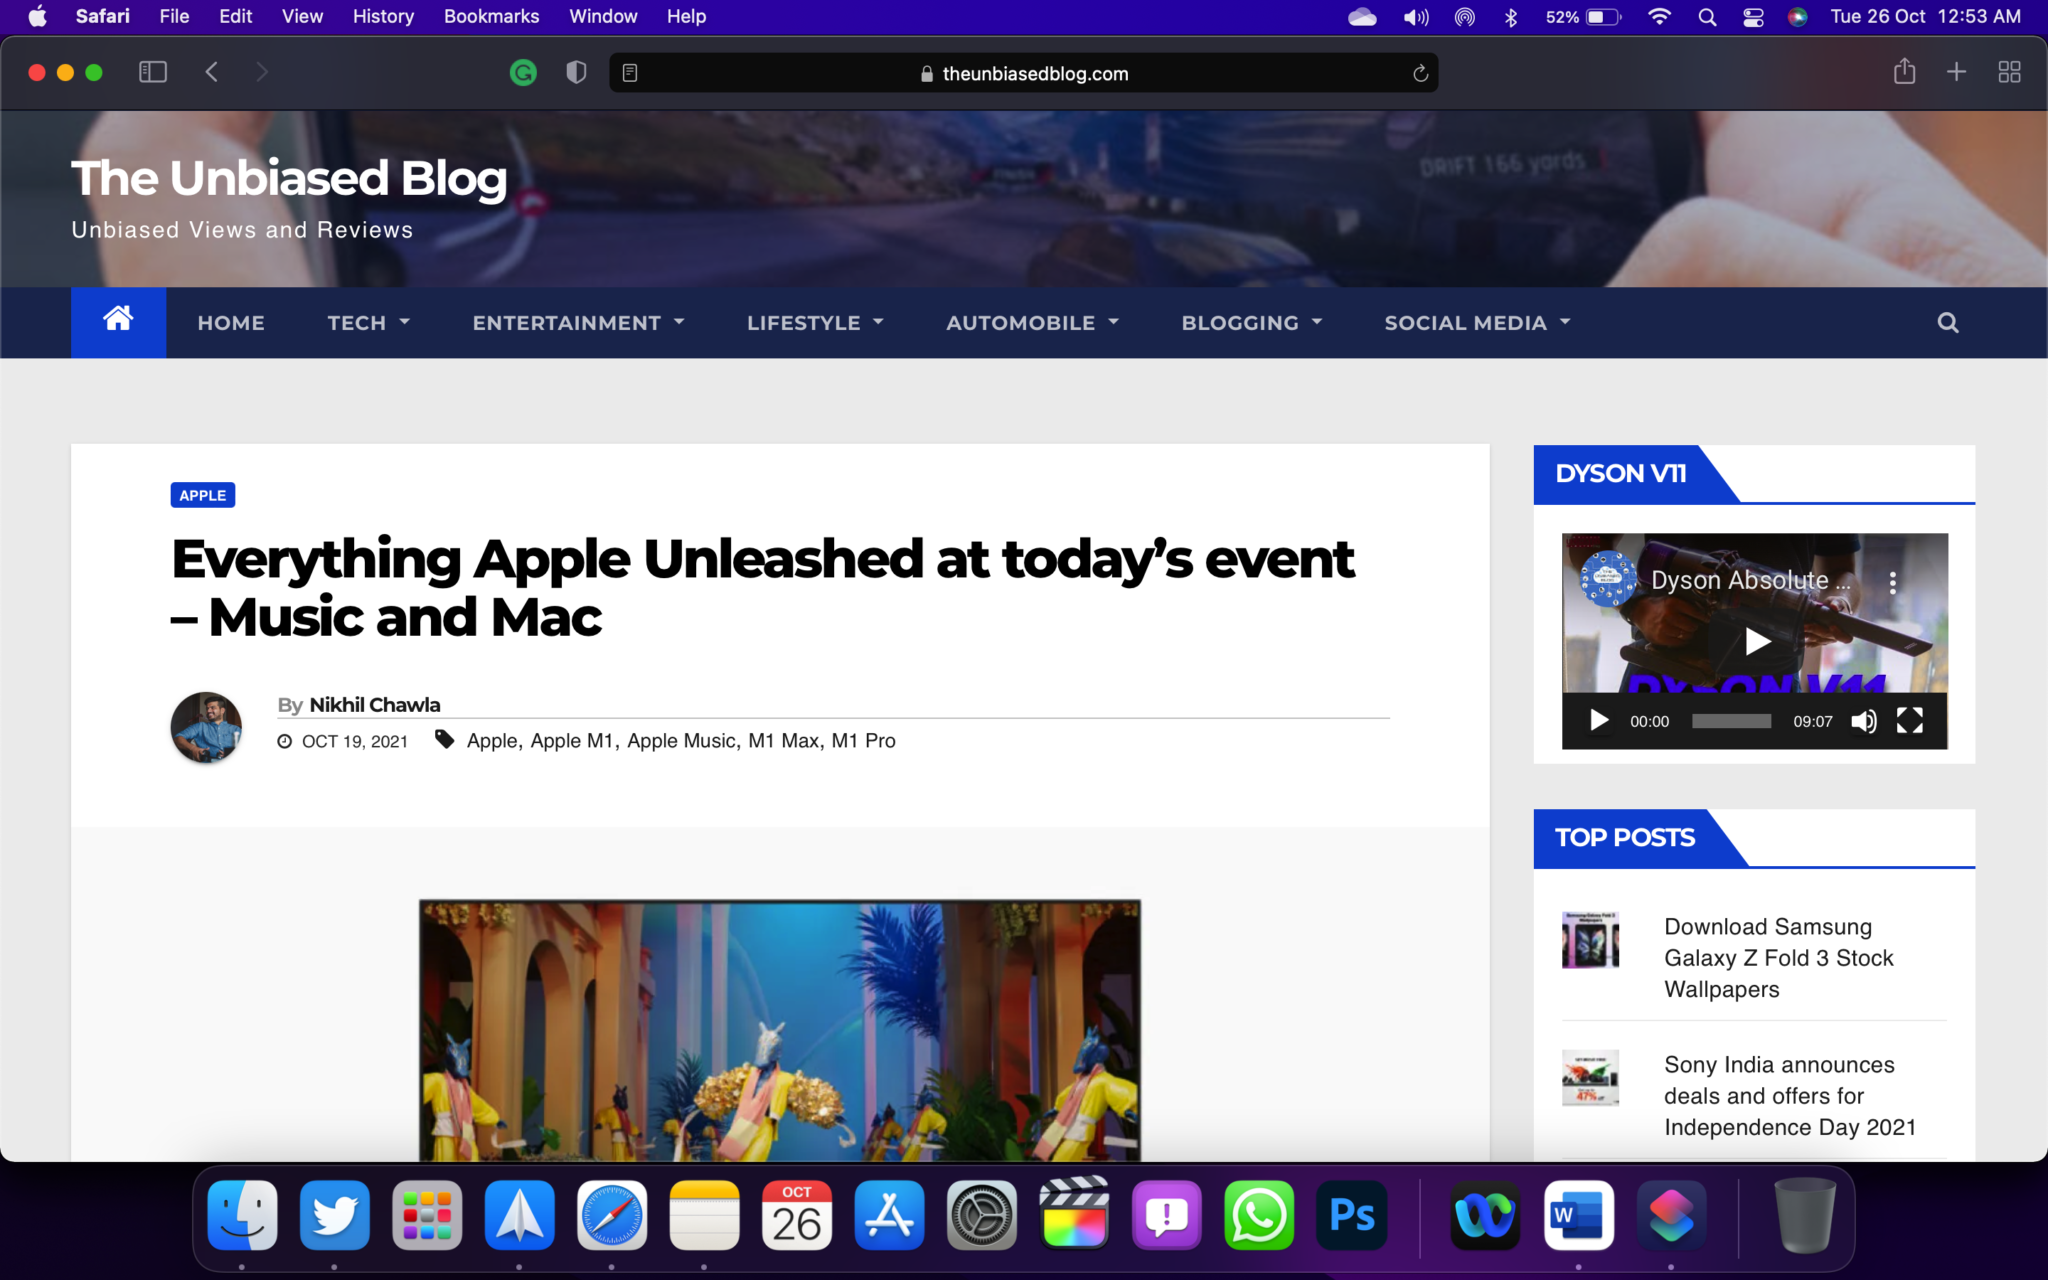Expand the AUTOMOBILE dropdown menu
2048x1280 pixels.
1032,323
